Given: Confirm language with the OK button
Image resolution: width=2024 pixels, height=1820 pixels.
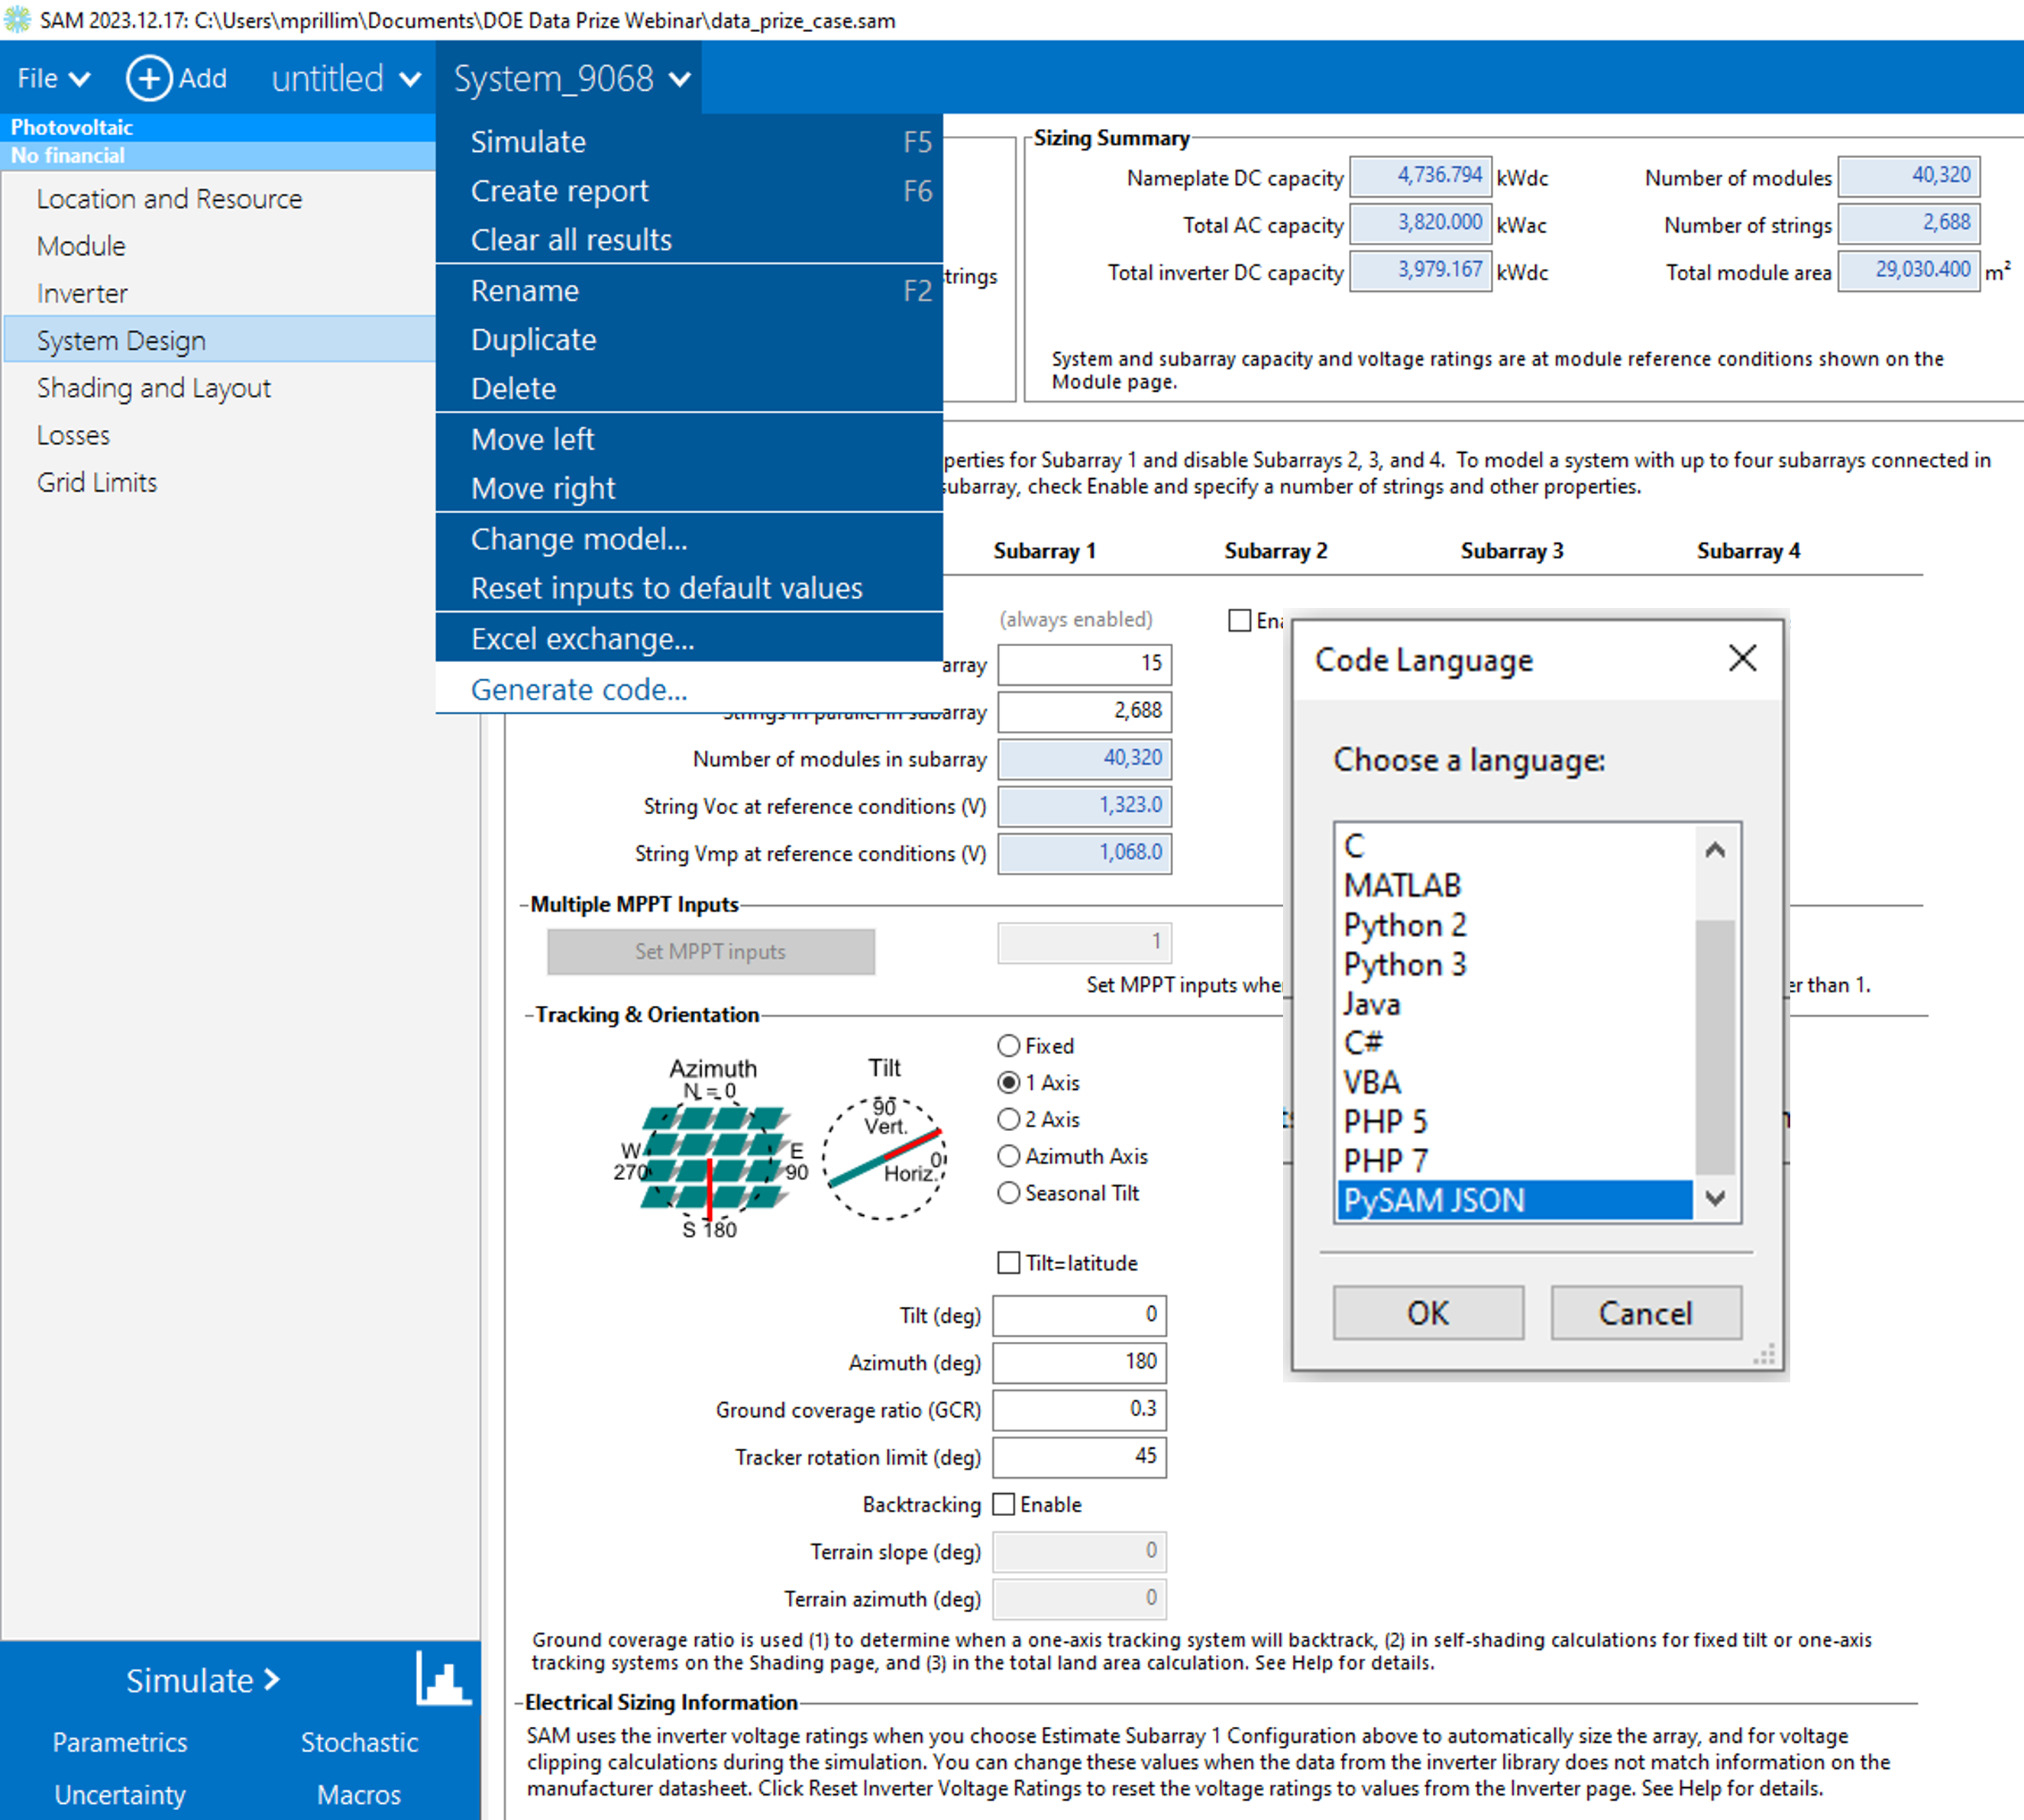Looking at the screenshot, I should (x=1427, y=1313).
